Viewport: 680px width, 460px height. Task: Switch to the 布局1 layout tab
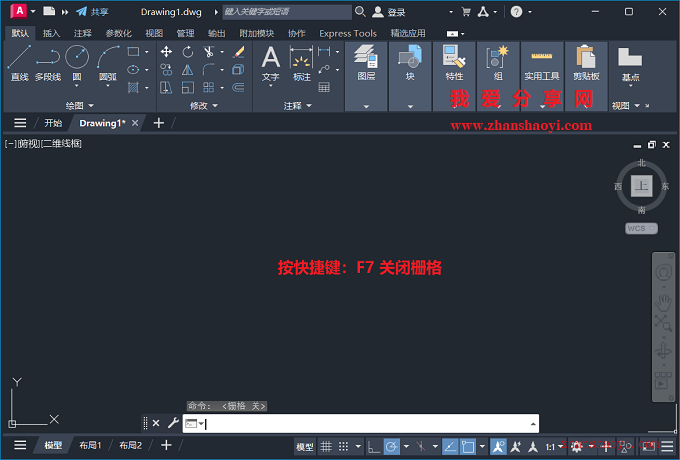[90, 445]
